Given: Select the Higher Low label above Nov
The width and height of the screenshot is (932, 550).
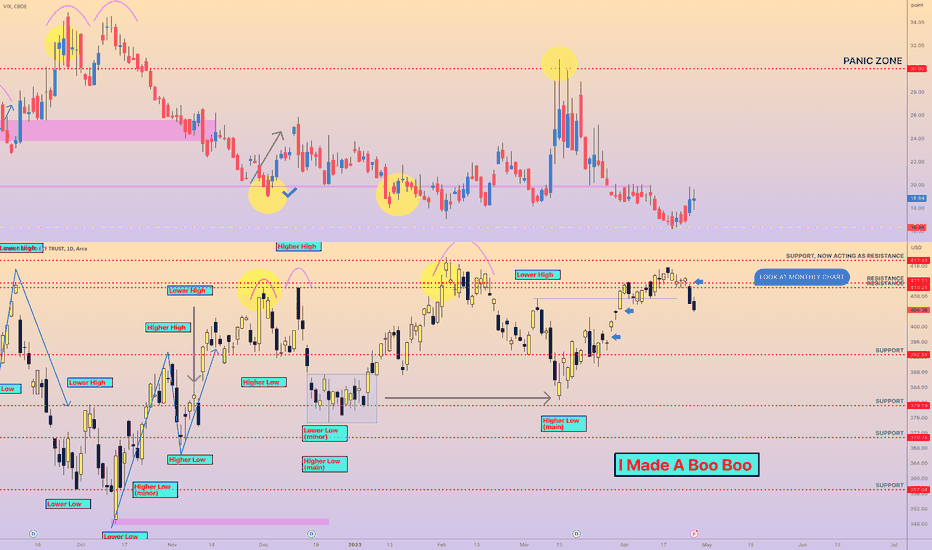Looking at the screenshot, I should pos(190,460).
